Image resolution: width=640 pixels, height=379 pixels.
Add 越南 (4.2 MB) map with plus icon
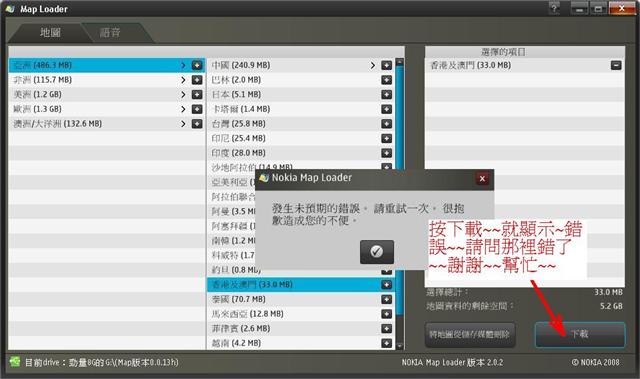pos(387,344)
